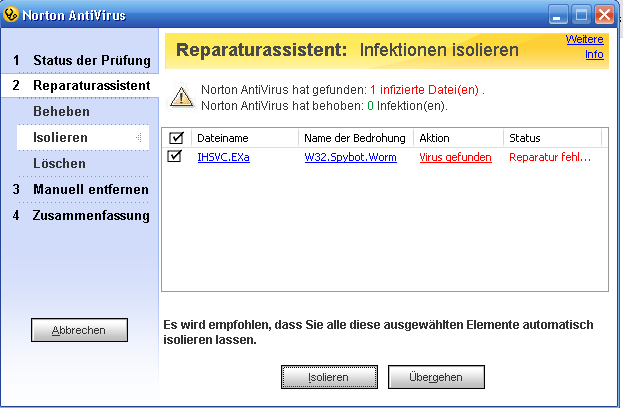Click the 'Reparatur fehl...' status cell
The width and height of the screenshot is (623, 408).
pyautogui.click(x=550, y=157)
